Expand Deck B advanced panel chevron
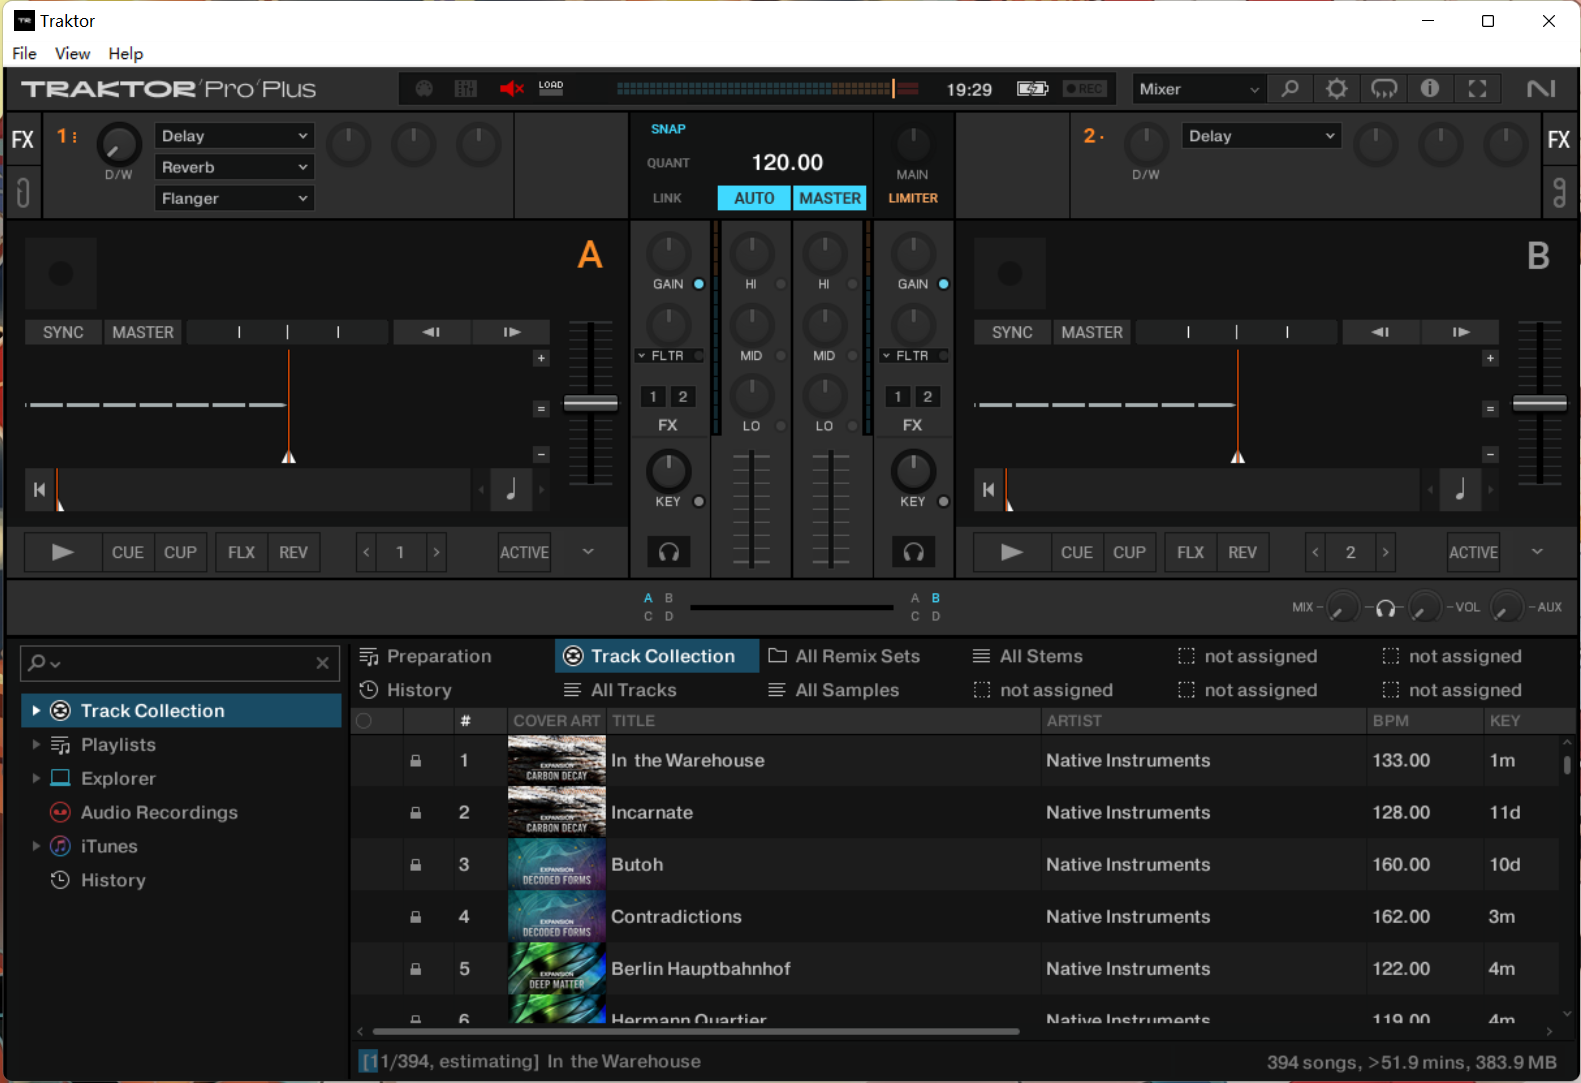The height and width of the screenshot is (1083, 1581). (1537, 551)
